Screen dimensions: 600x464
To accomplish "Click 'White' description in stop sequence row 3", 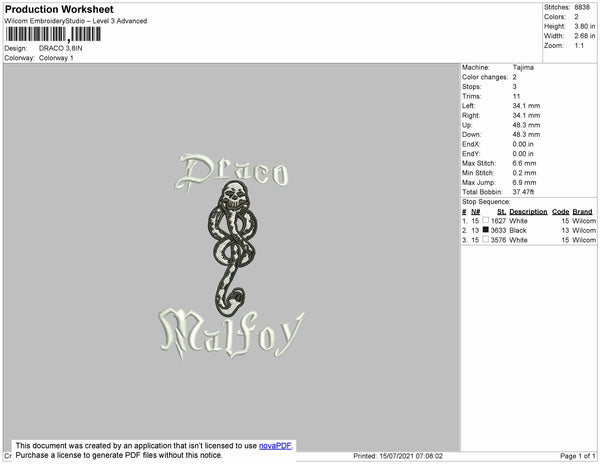I will pyautogui.click(x=518, y=240).
